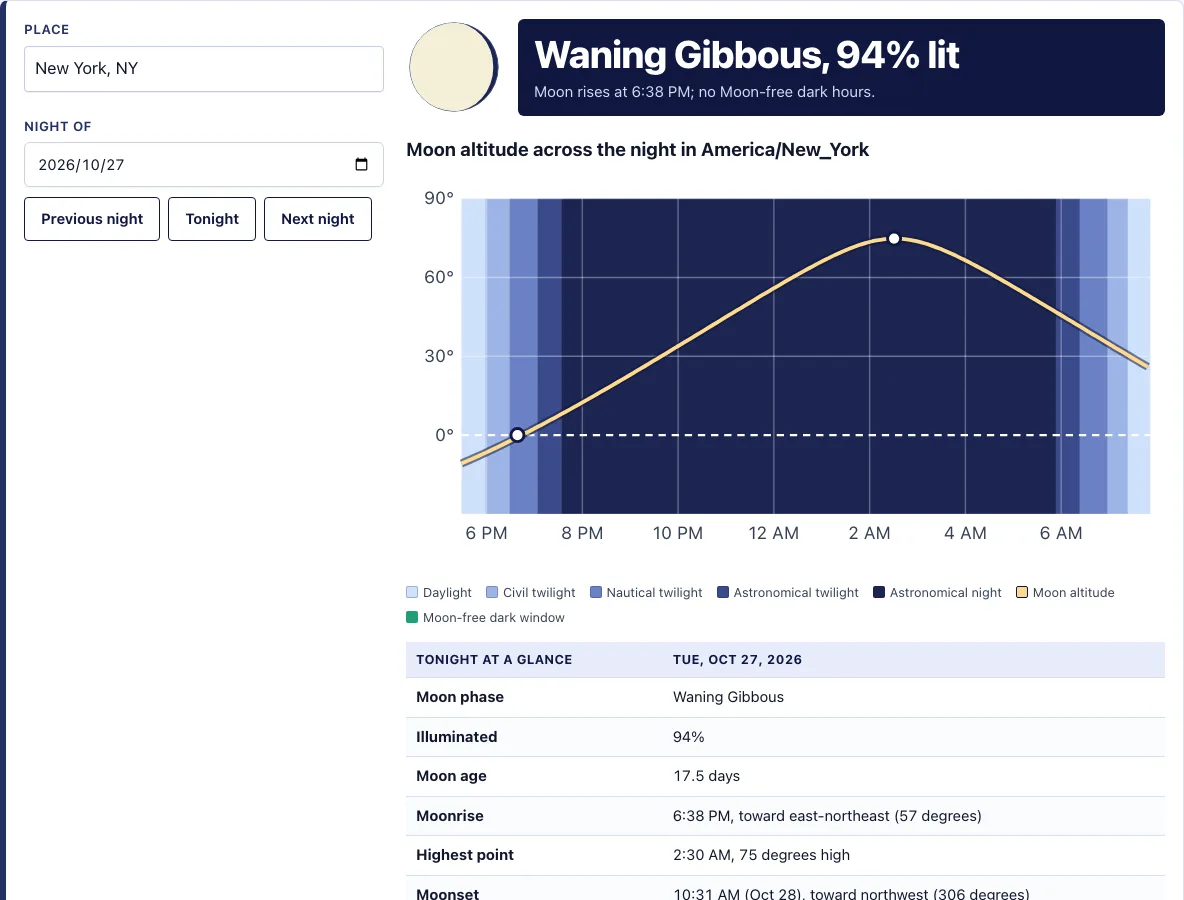Screen dimensions: 1184x900
Task: Click the Astronomical twilight legend swatch
Action: click(723, 592)
